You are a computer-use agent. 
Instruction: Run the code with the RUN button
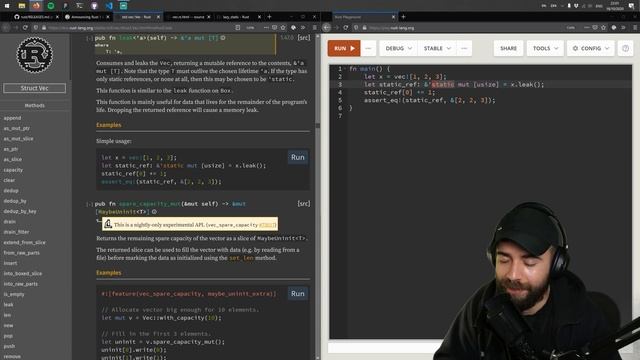click(344, 48)
